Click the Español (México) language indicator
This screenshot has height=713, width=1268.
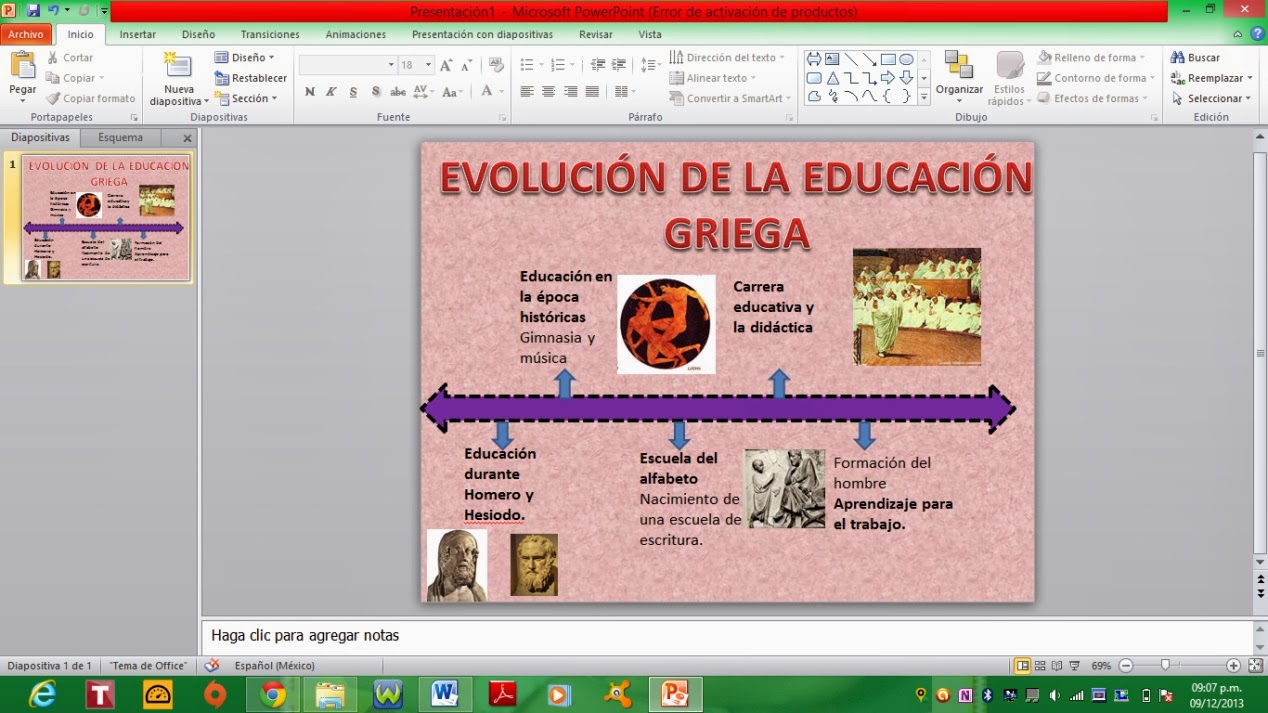tap(275, 666)
